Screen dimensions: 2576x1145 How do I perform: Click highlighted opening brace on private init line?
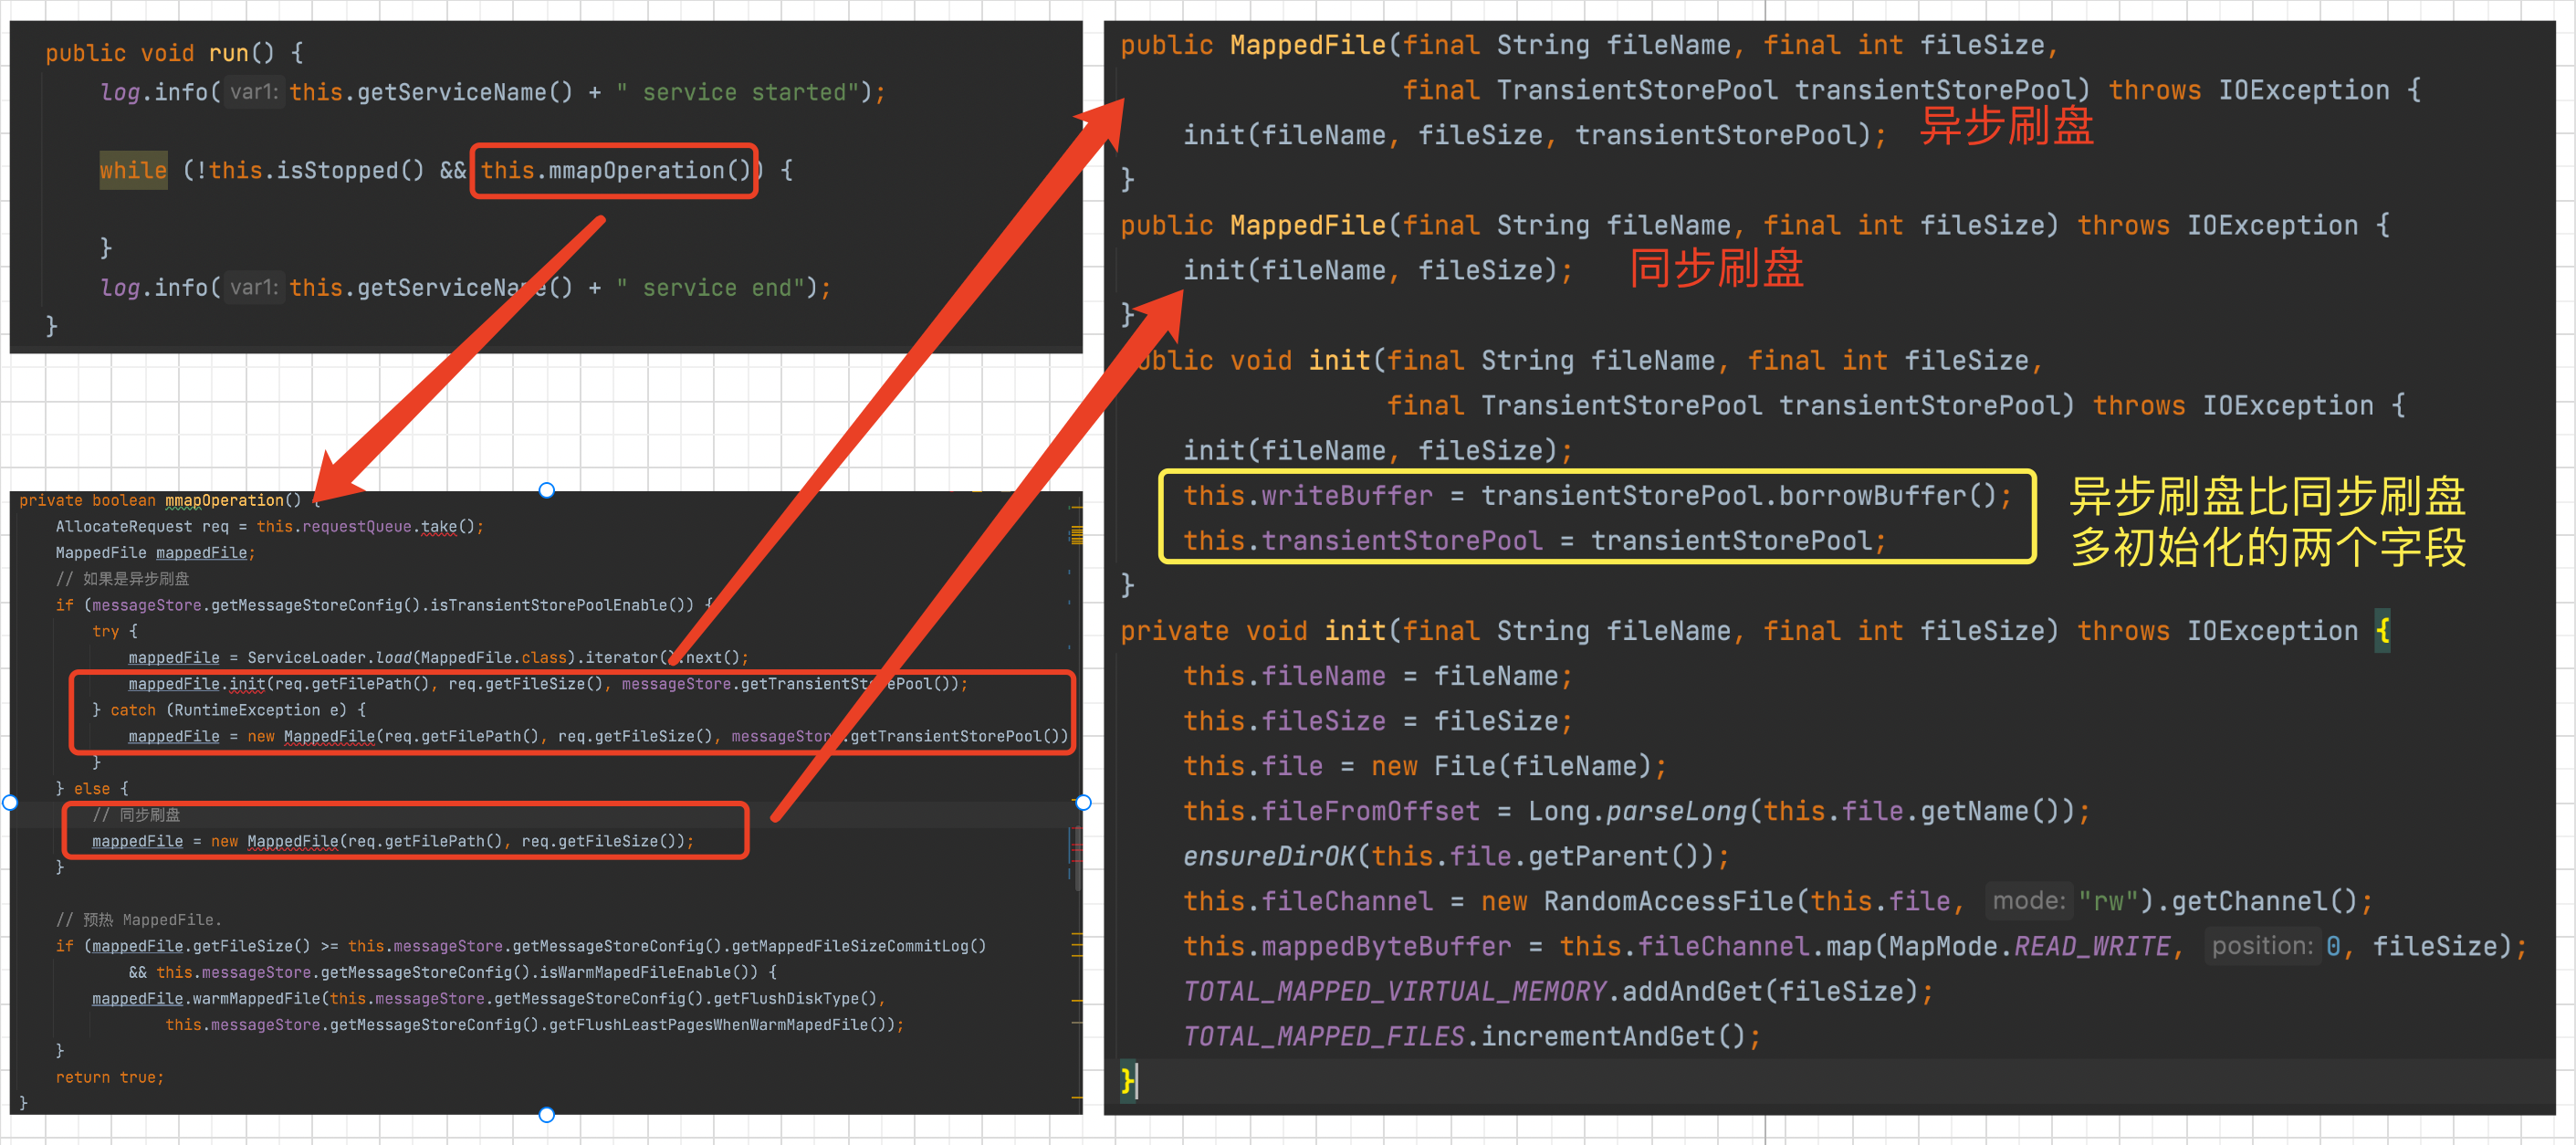(x=2382, y=631)
